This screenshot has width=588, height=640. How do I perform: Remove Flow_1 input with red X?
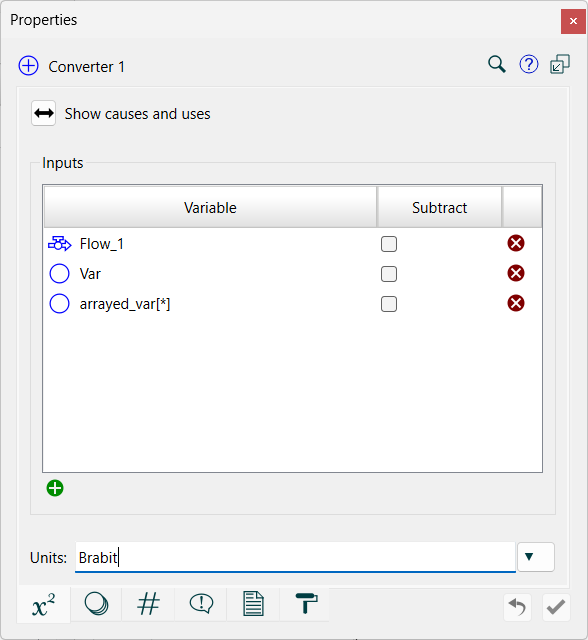point(516,243)
